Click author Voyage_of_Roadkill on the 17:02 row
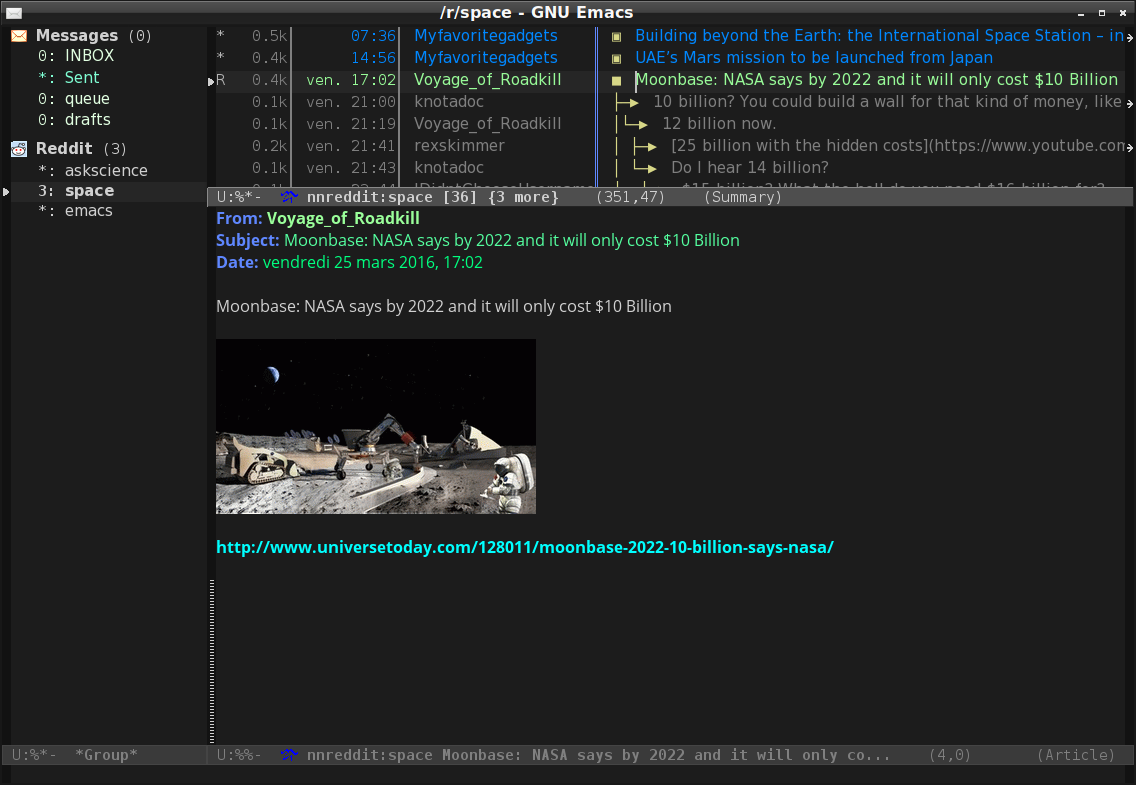This screenshot has width=1136, height=785. pos(488,80)
